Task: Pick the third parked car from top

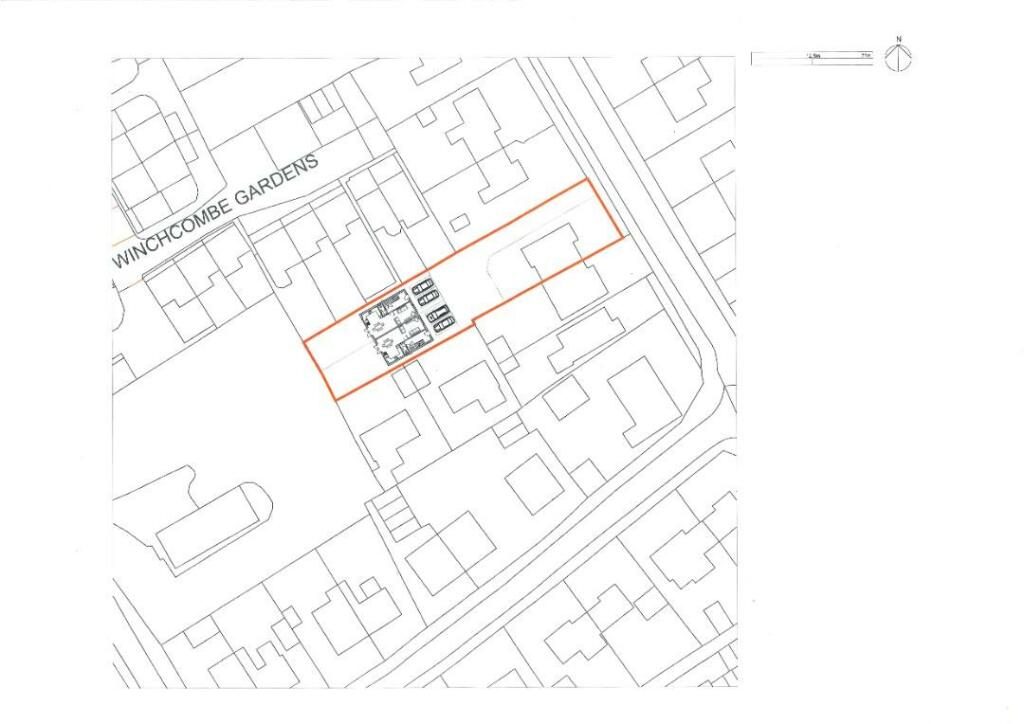Action: coord(438,315)
